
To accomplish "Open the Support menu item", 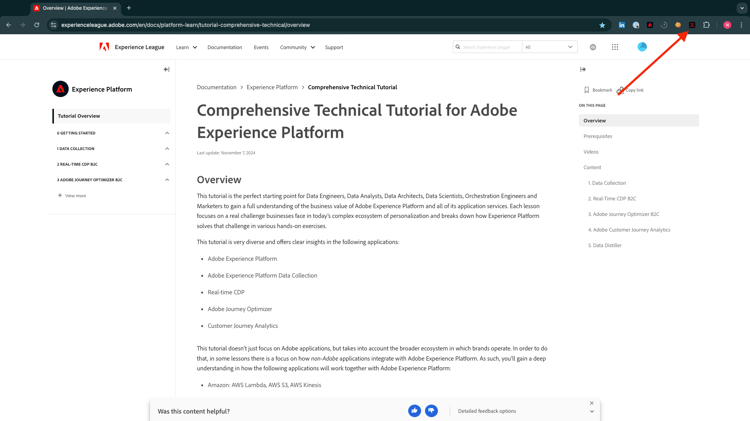I will tap(334, 47).
